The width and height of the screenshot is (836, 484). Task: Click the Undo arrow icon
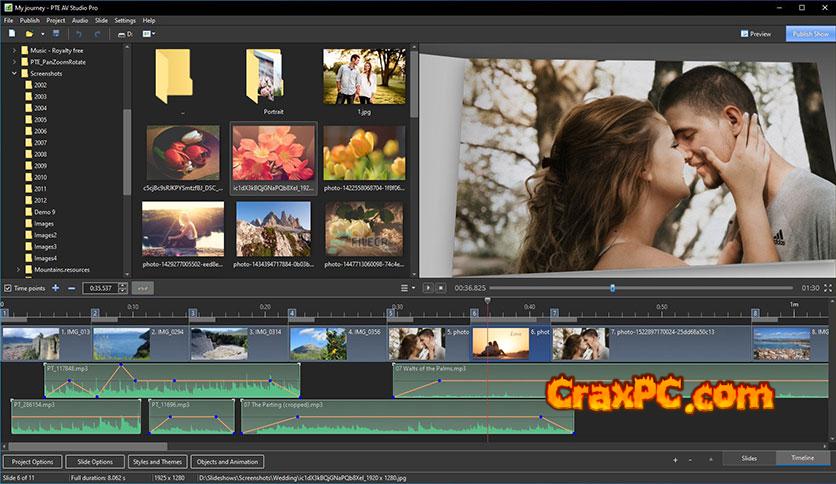(79, 34)
